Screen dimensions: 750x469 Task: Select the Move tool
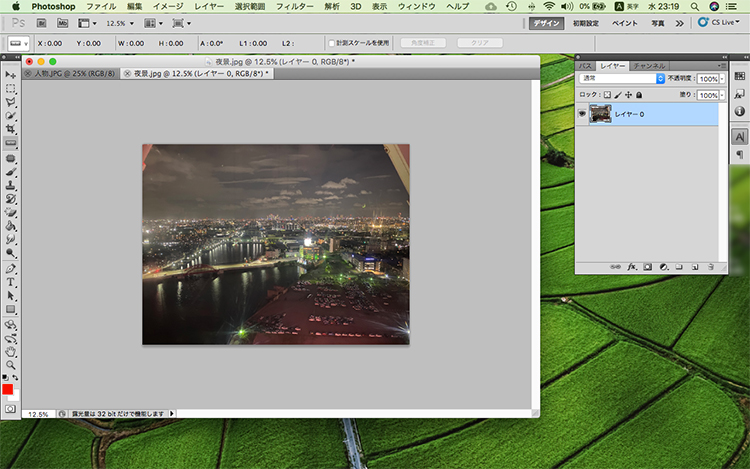pyautogui.click(x=11, y=75)
